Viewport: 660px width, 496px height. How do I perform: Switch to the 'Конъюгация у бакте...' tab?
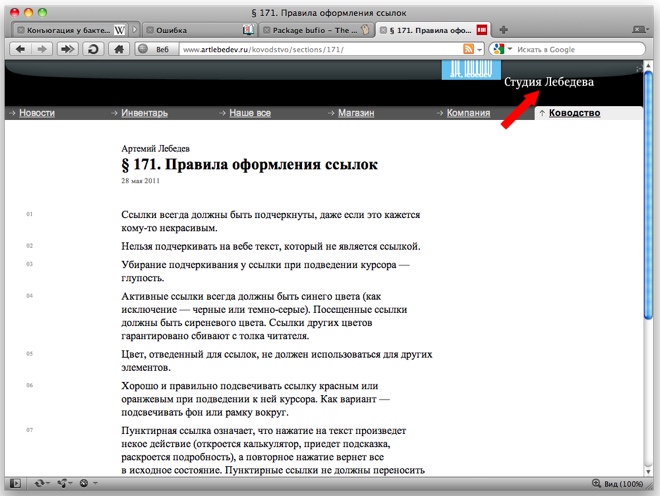(x=70, y=30)
